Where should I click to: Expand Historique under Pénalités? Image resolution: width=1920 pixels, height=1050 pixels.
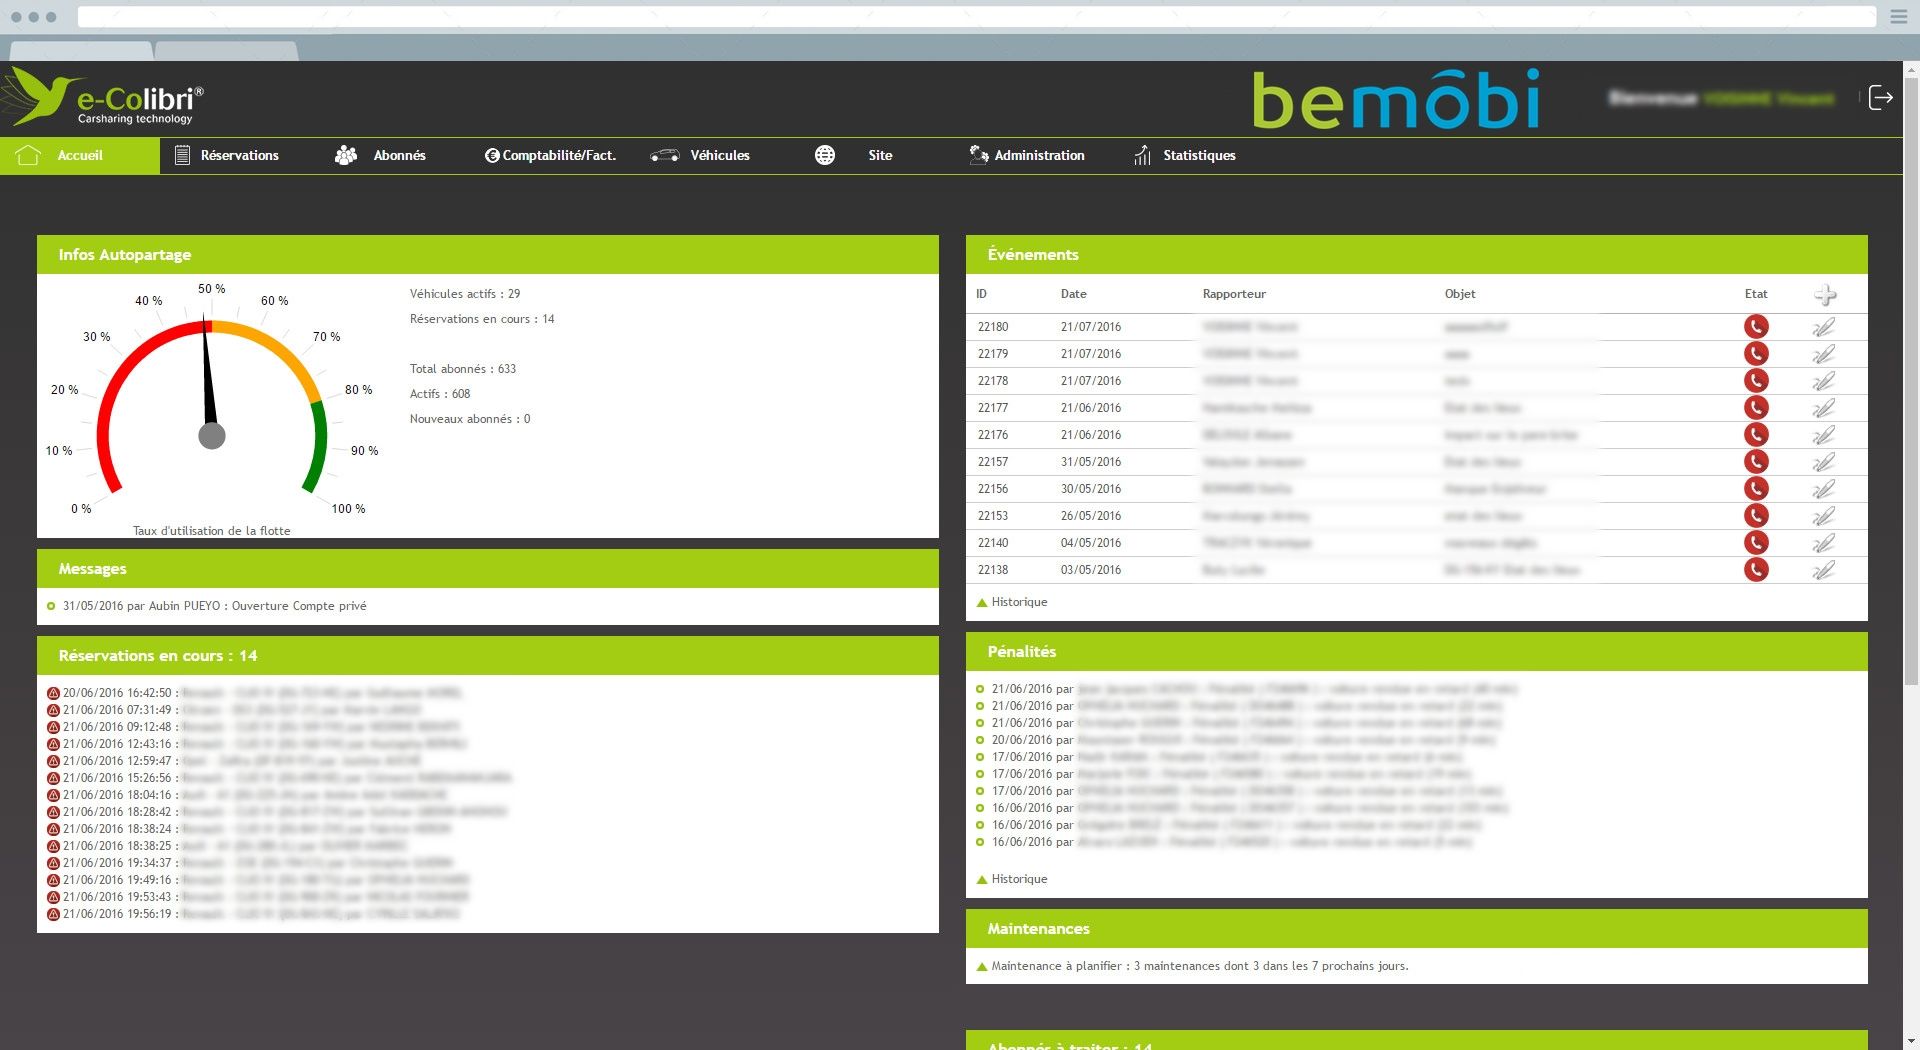[1012, 879]
